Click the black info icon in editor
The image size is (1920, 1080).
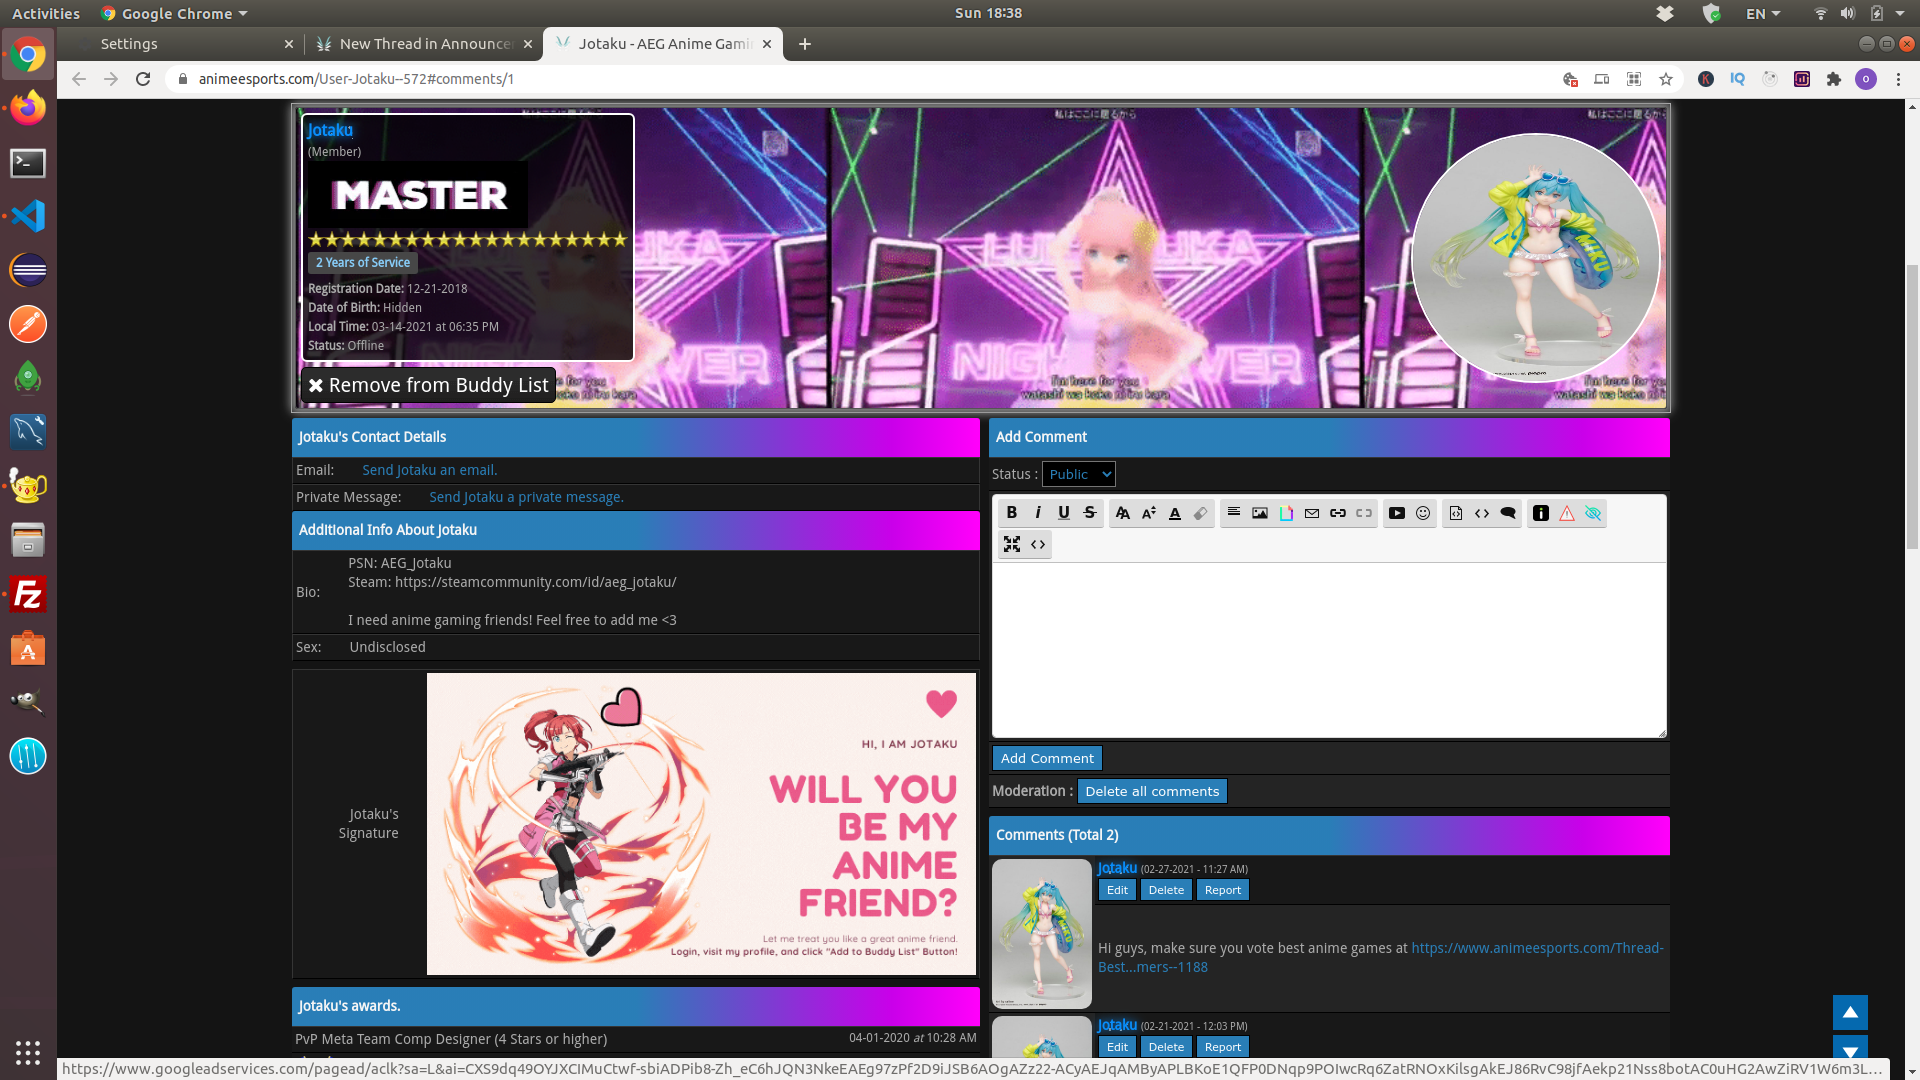1541,513
